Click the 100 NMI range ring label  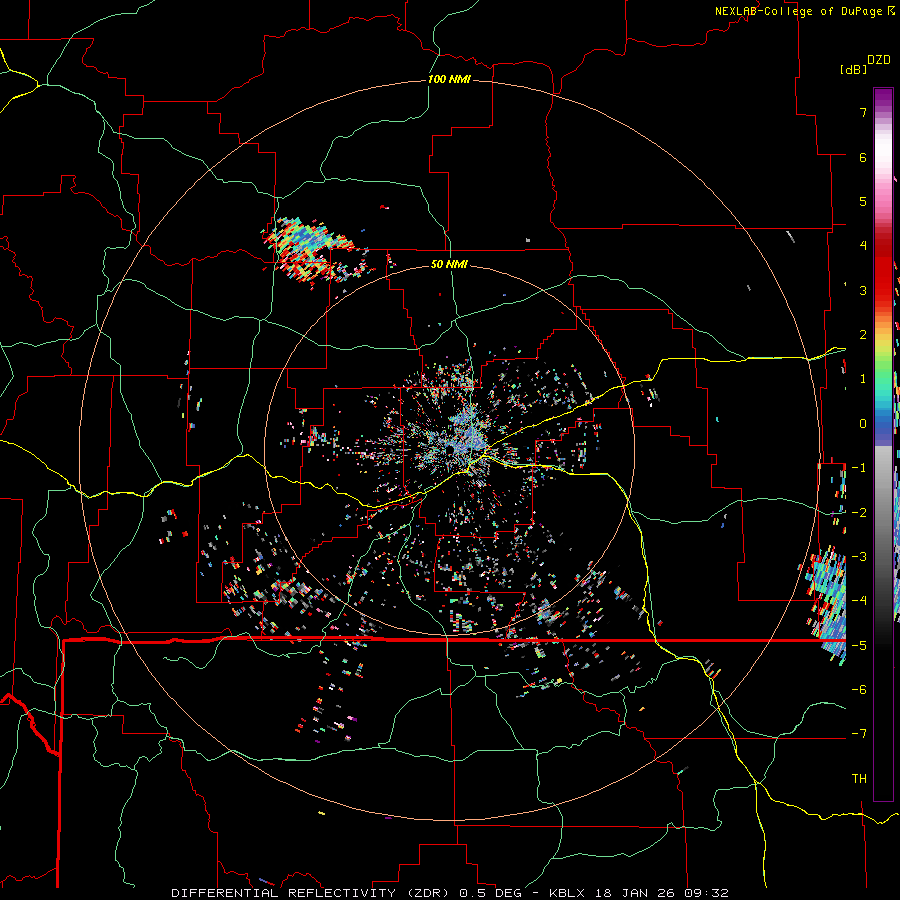point(449,79)
